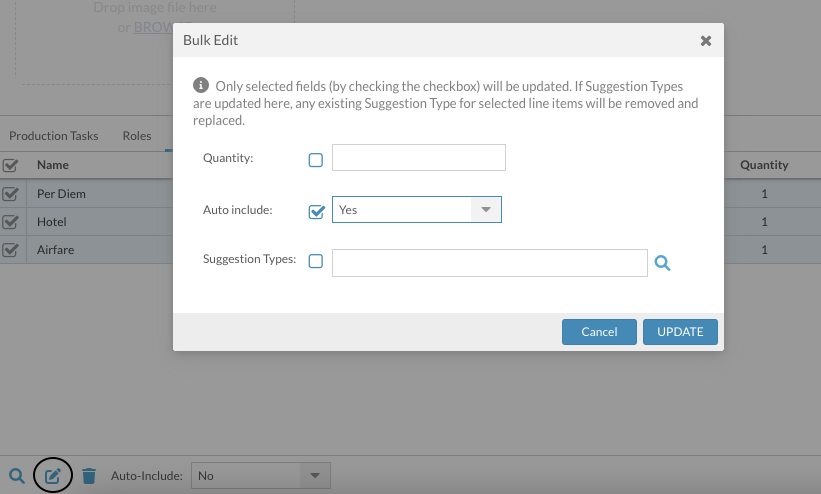Click the Suggestion Types input field
Image resolution: width=821 pixels, height=494 pixels.
[x=489, y=263]
